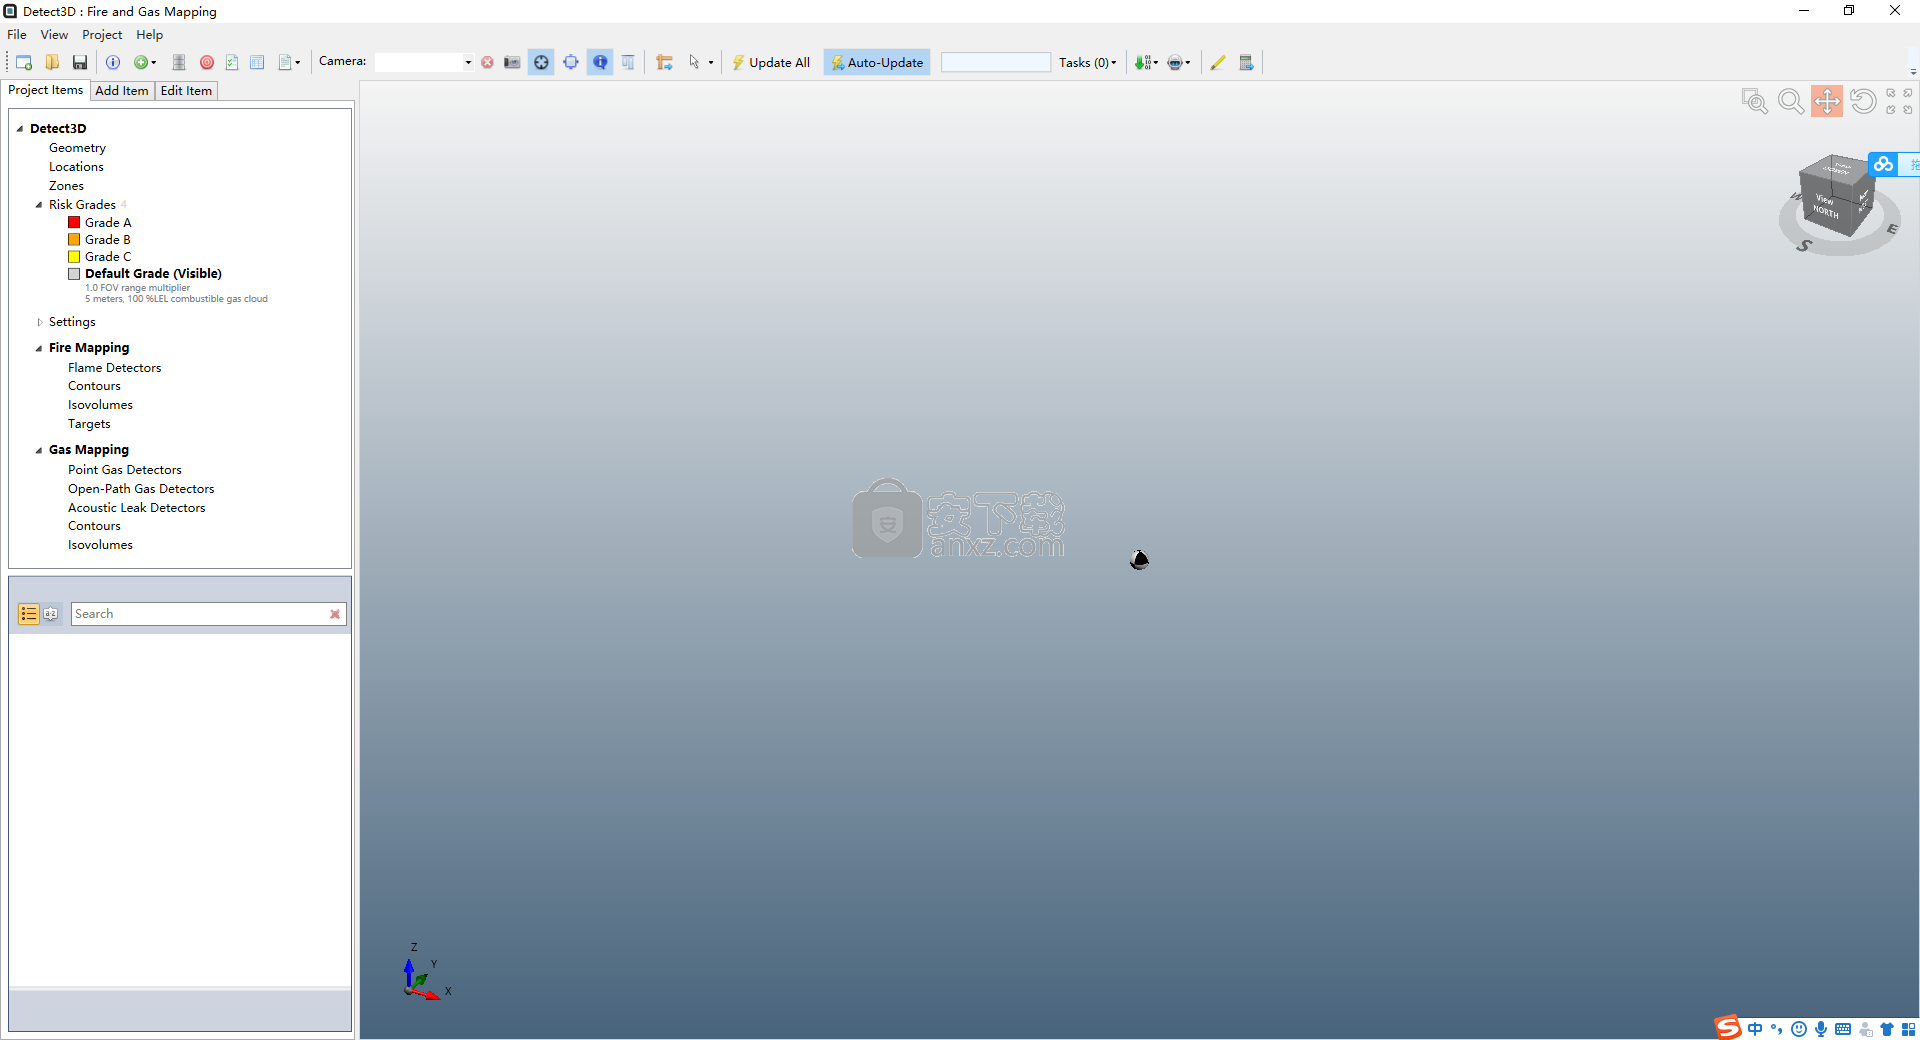Screen dimensions: 1920x1040
Task: Select Acoustic Leak Detectors item
Action: (x=137, y=508)
